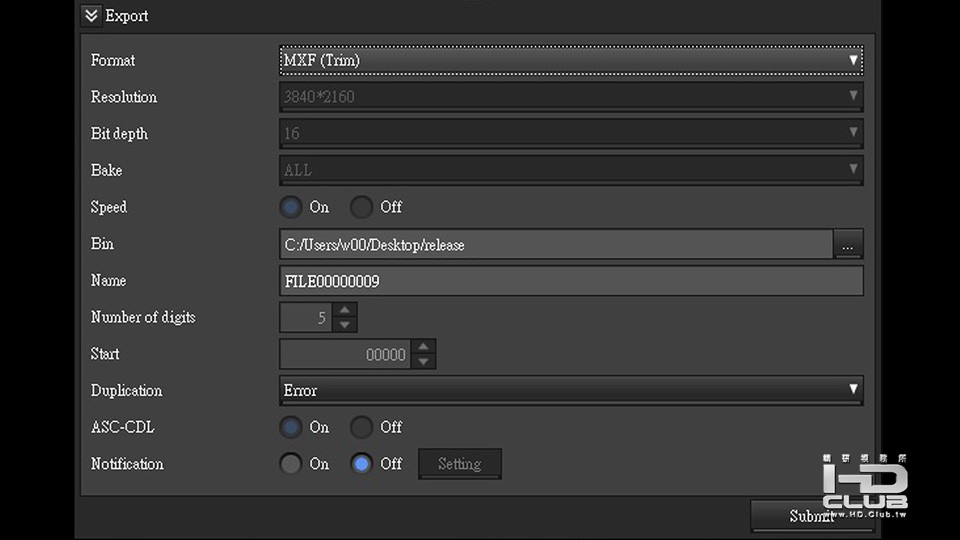960x540 pixels.
Task: Open the Duplication dropdown showing Error
Action: [570, 390]
